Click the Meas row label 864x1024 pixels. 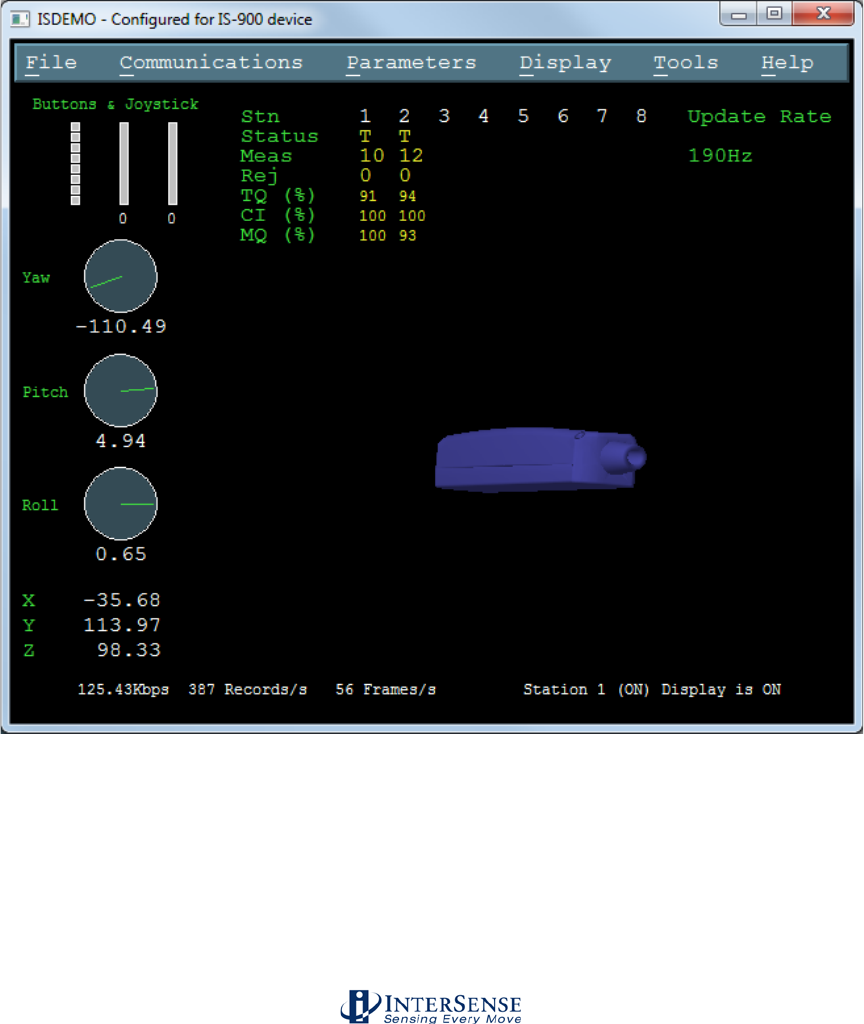(266, 155)
